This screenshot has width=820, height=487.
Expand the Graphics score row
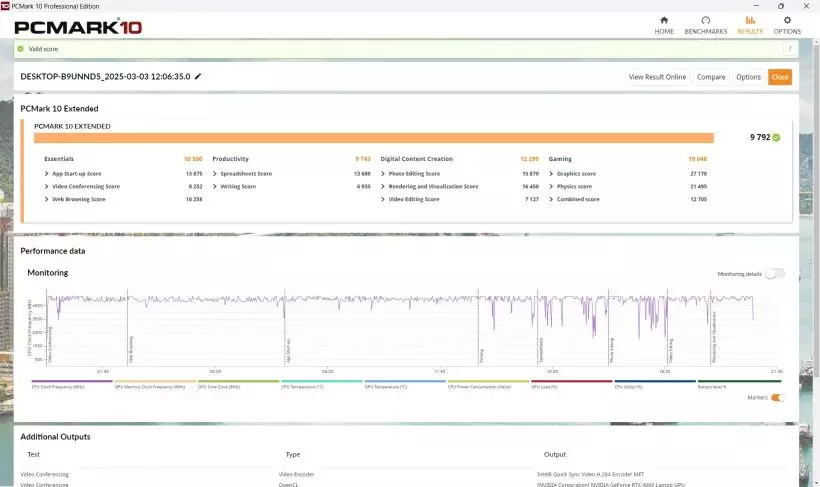tap(551, 173)
